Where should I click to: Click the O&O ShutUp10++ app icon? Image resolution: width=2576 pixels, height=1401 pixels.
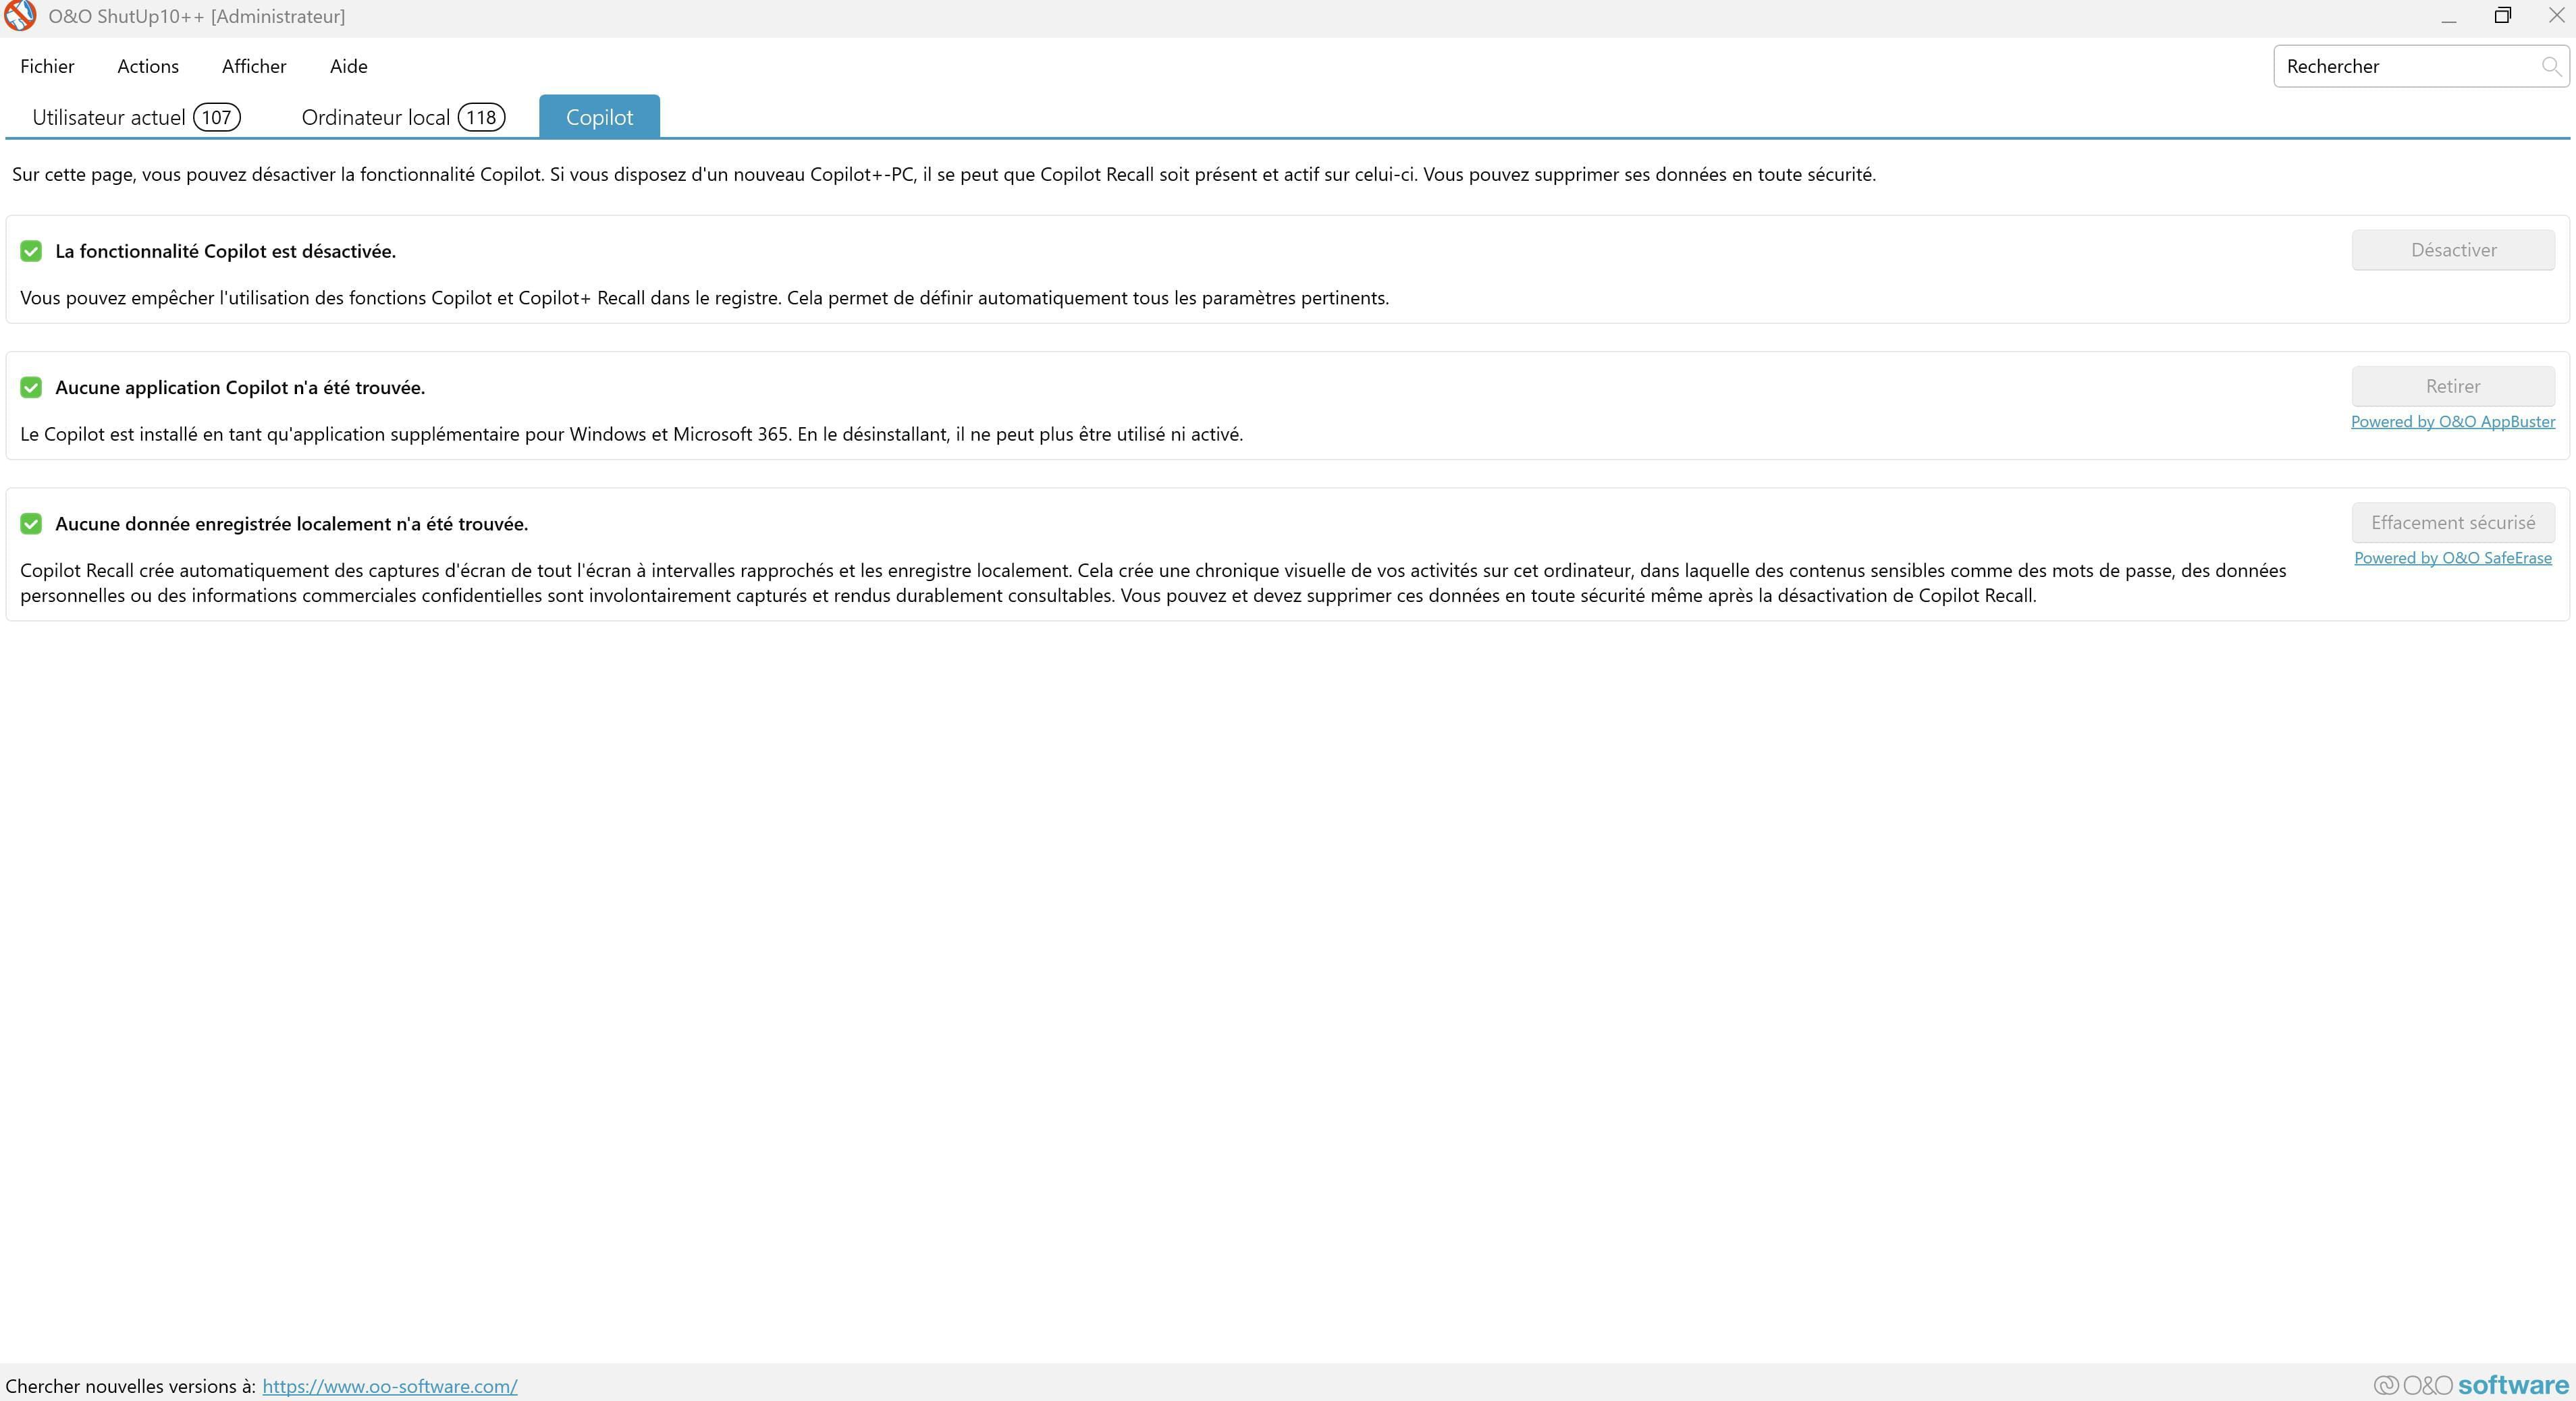(20, 16)
